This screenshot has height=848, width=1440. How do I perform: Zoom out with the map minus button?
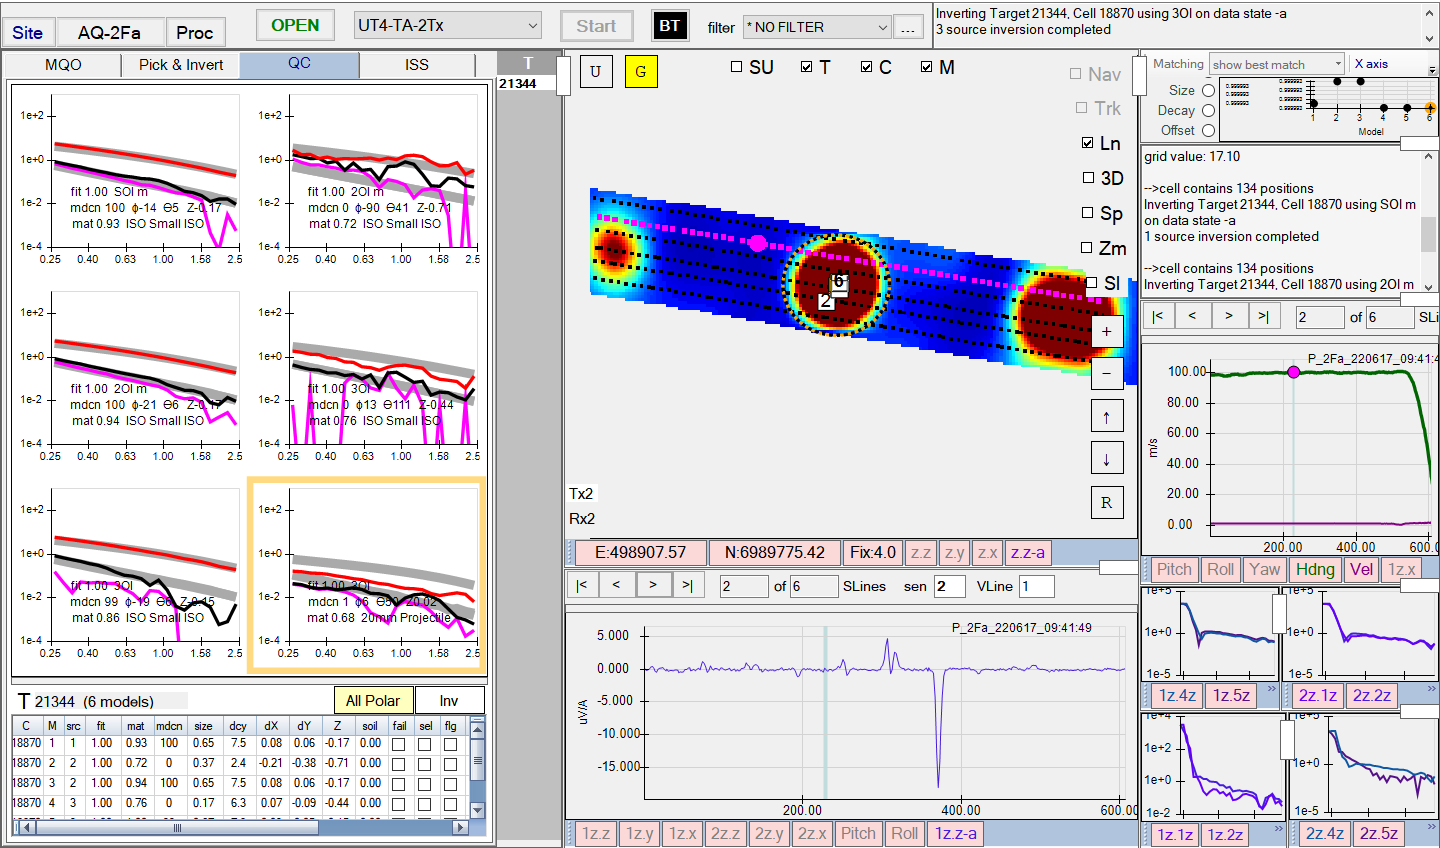coord(1106,373)
